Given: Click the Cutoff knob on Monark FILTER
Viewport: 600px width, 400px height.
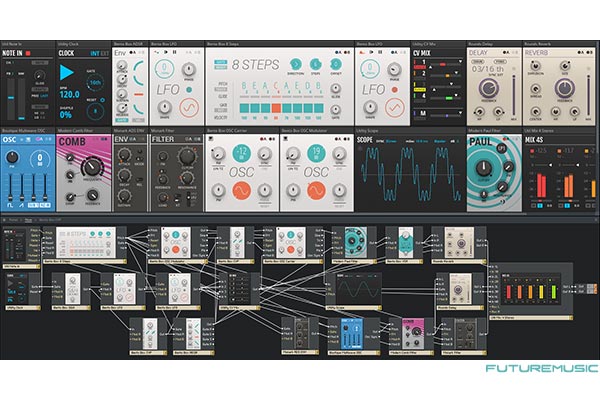Looking at the screenshot, I should pyautogui.click(x=187, y=157).
